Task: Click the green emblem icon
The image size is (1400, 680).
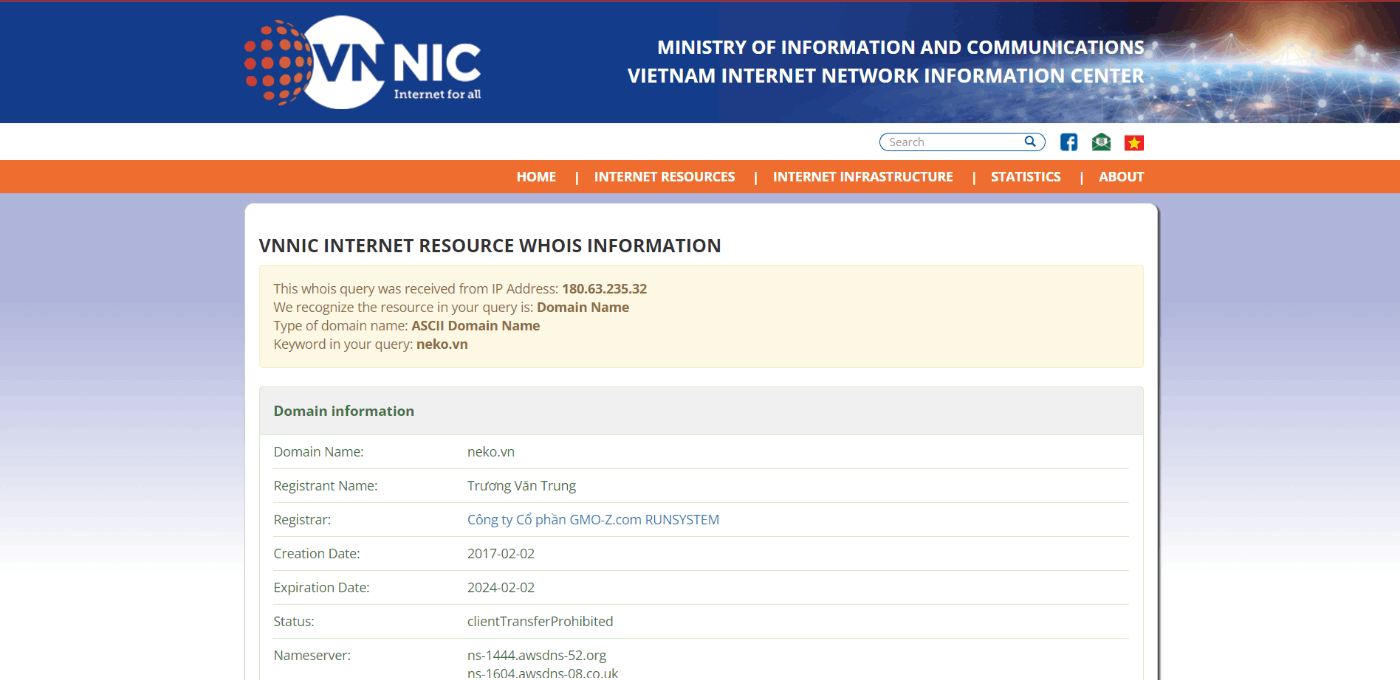Action: coord(1101,142)
